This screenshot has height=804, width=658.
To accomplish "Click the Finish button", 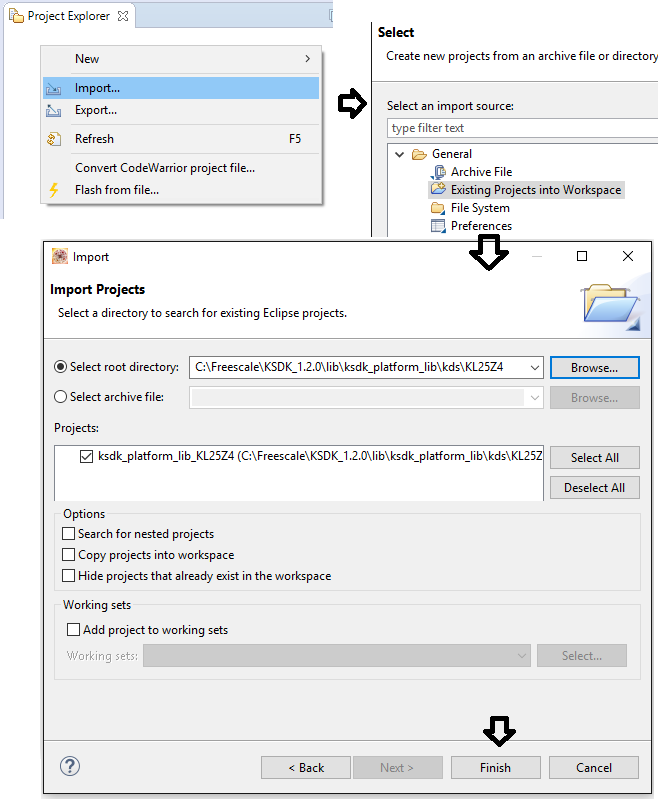I will [495, 768].
